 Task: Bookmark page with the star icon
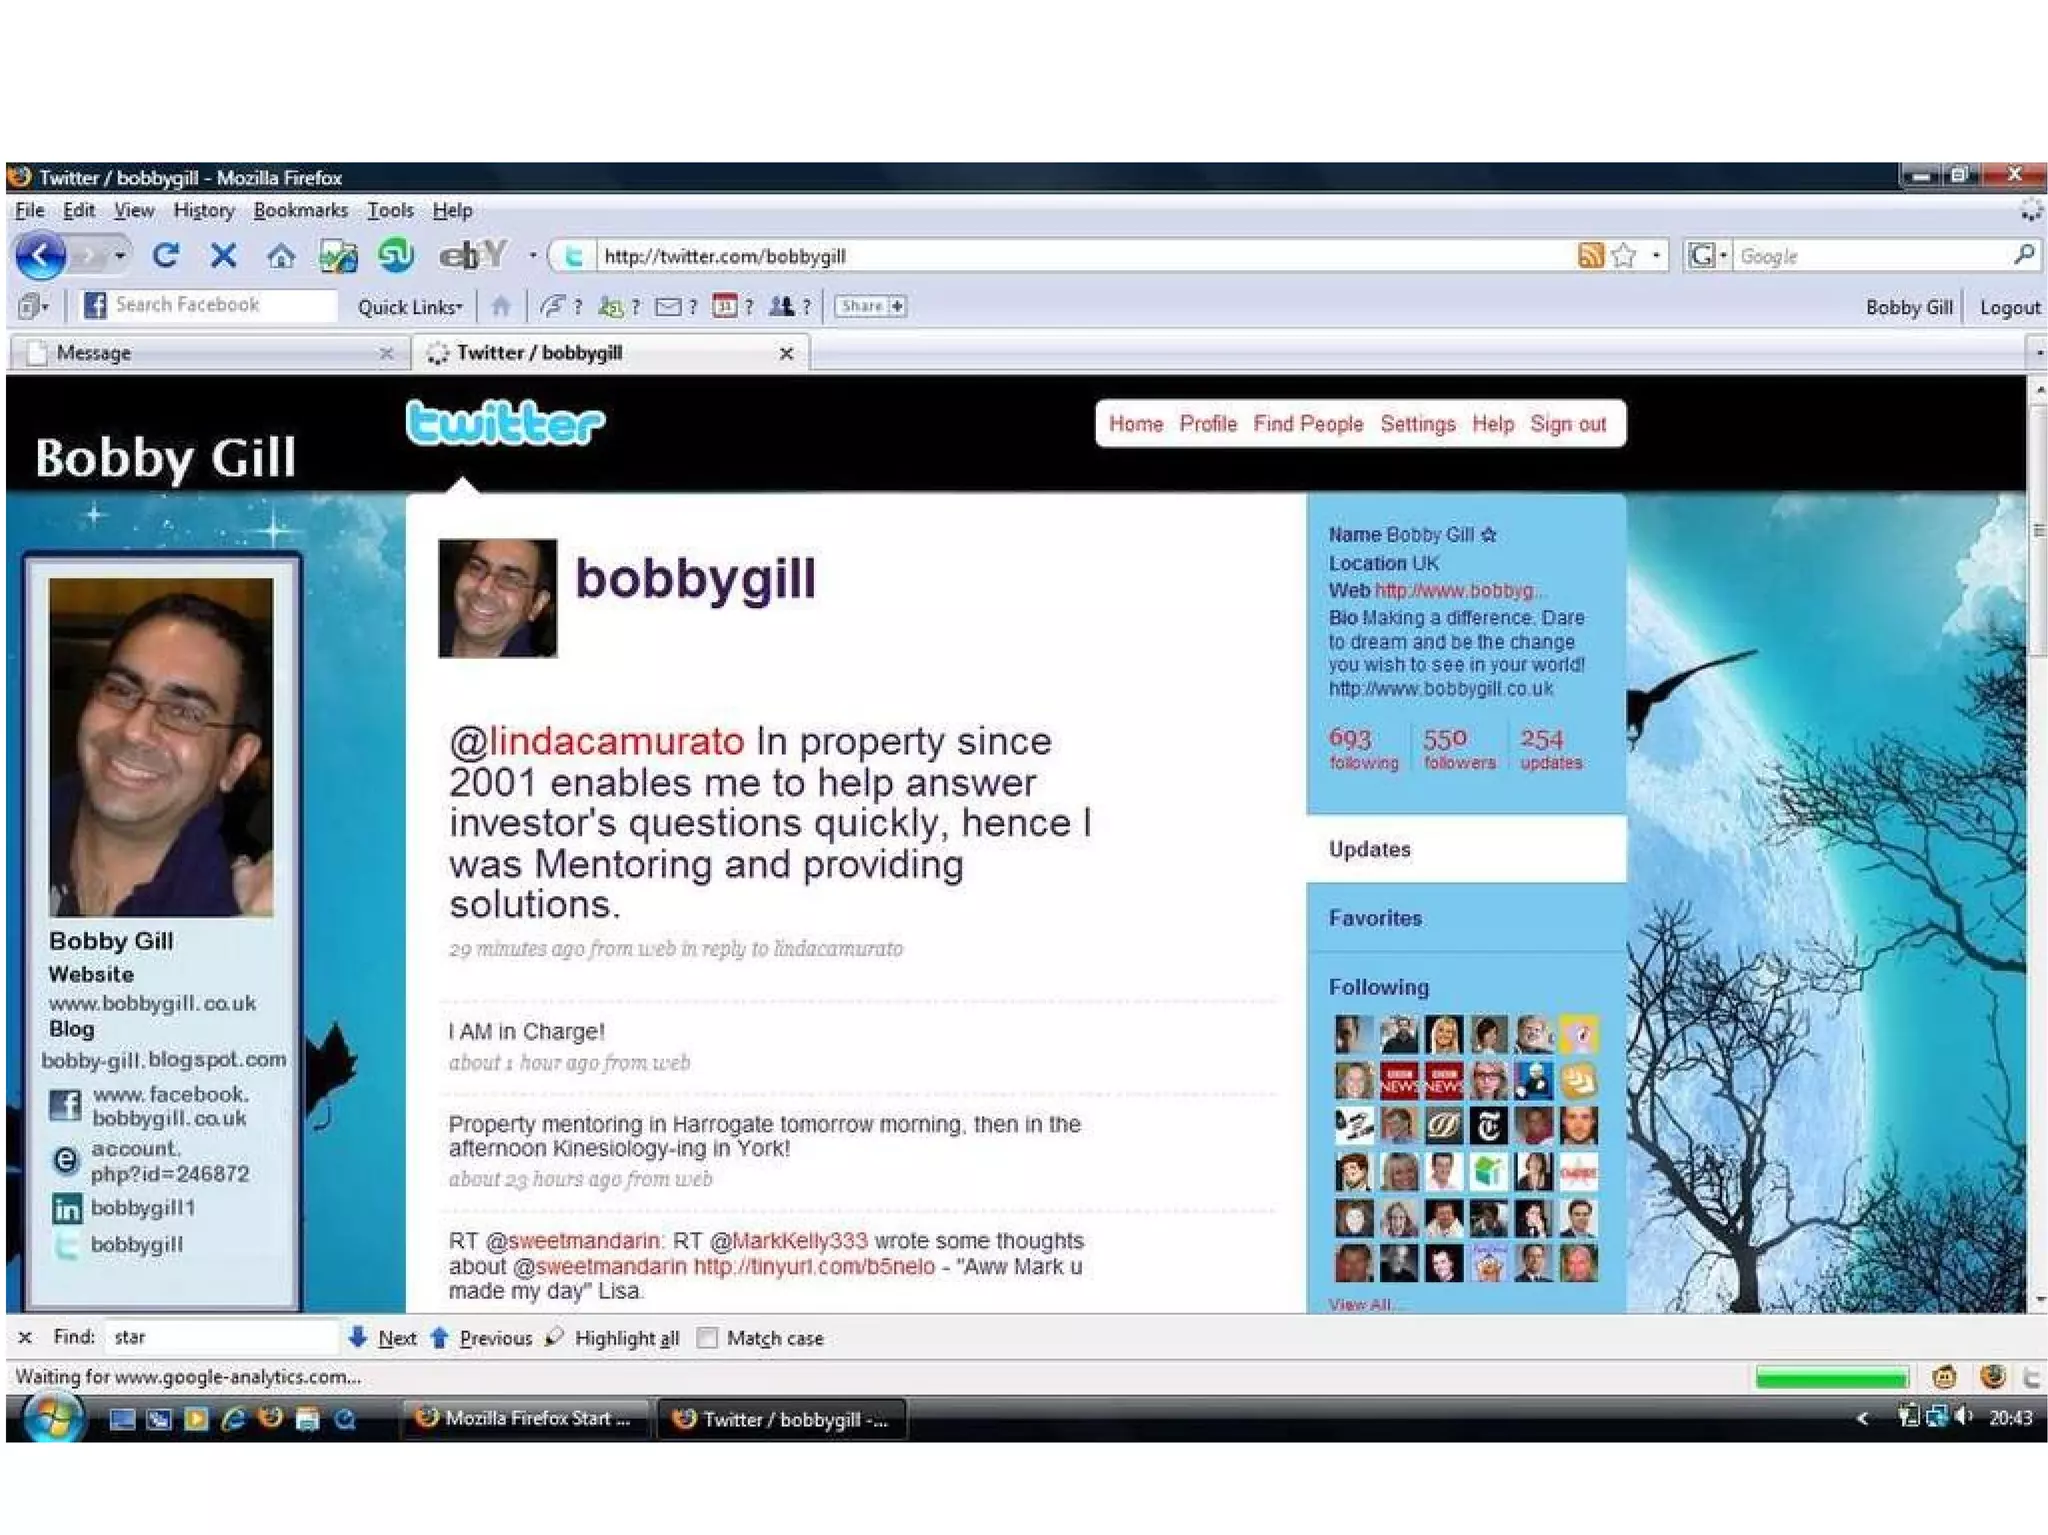tap(1625, 256)
